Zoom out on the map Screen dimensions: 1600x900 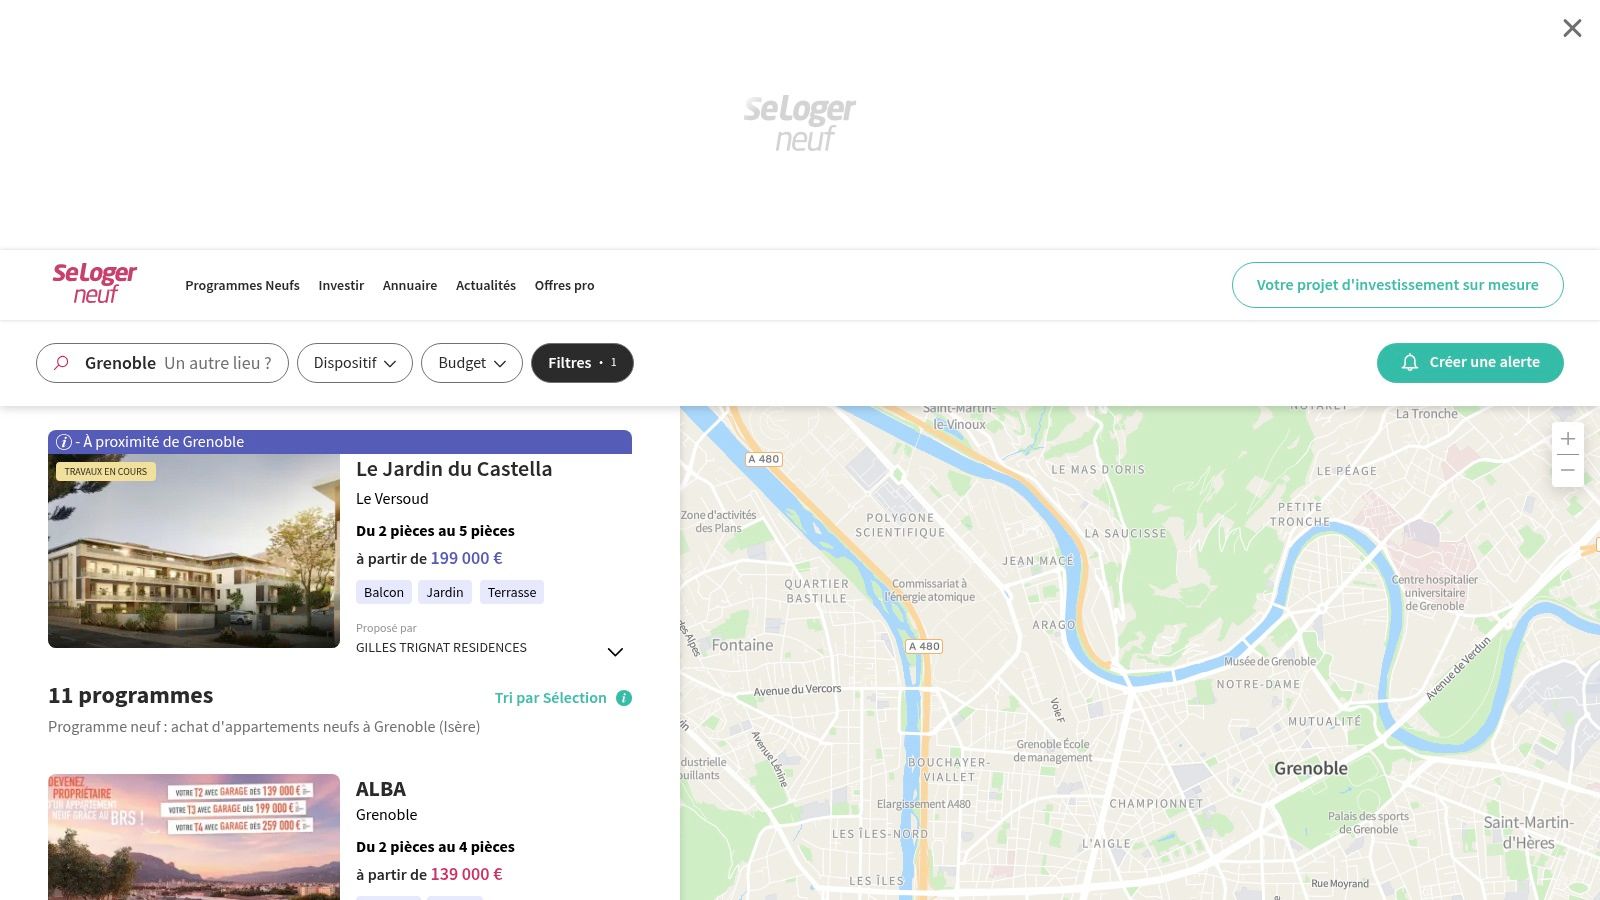coord(1567,470)
